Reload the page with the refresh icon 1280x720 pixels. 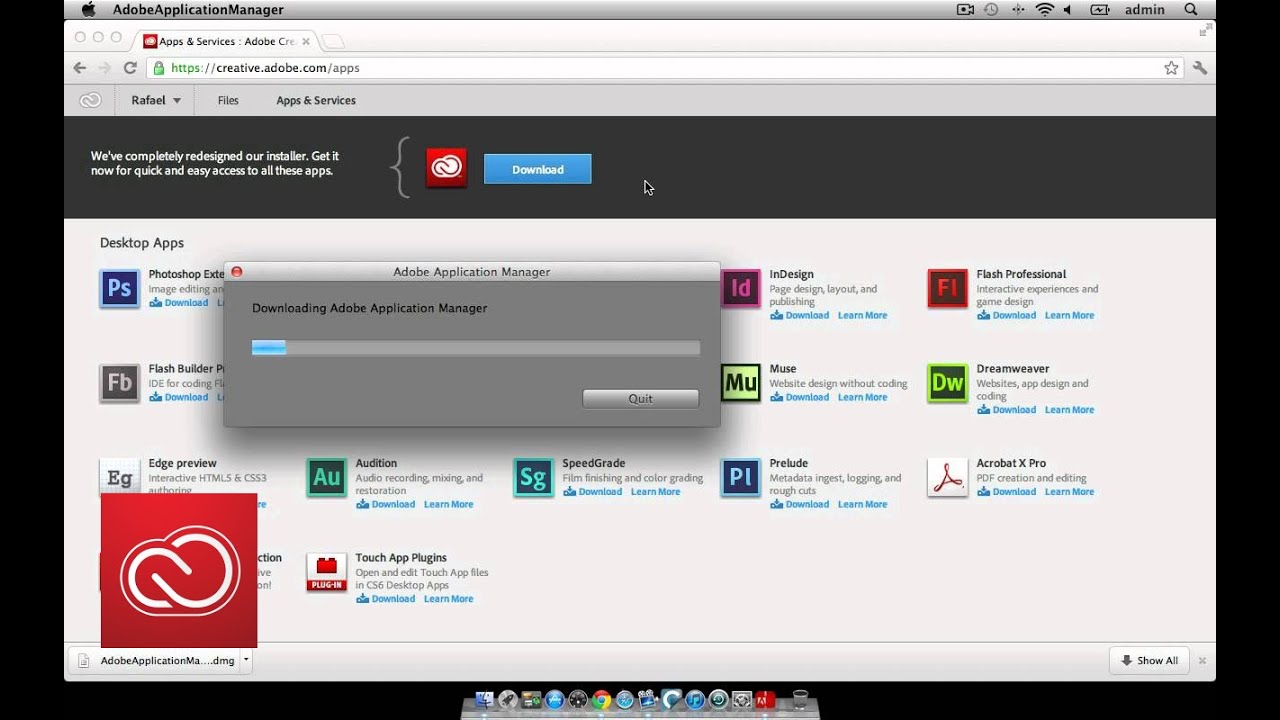pos(130,68)
